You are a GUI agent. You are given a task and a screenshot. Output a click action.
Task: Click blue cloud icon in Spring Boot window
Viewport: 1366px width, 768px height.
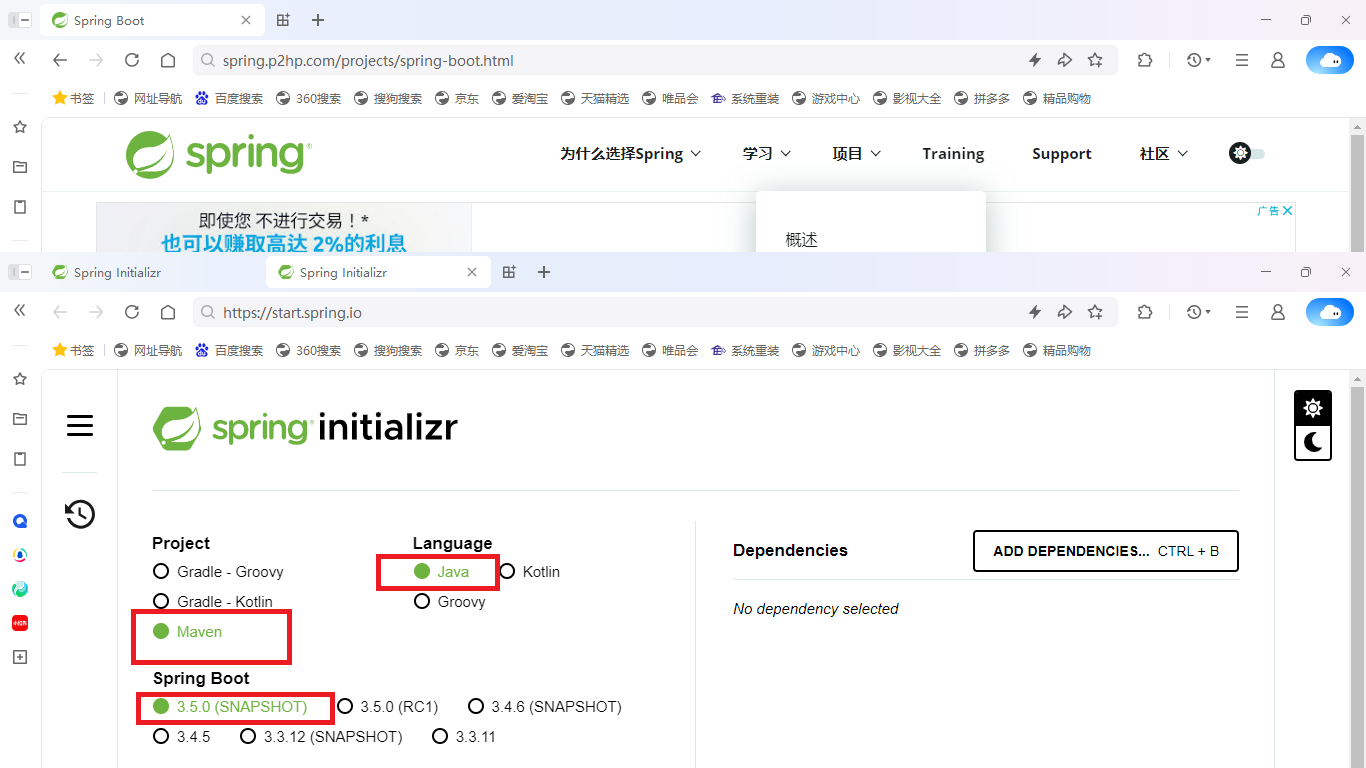[x=1330, y=60]
